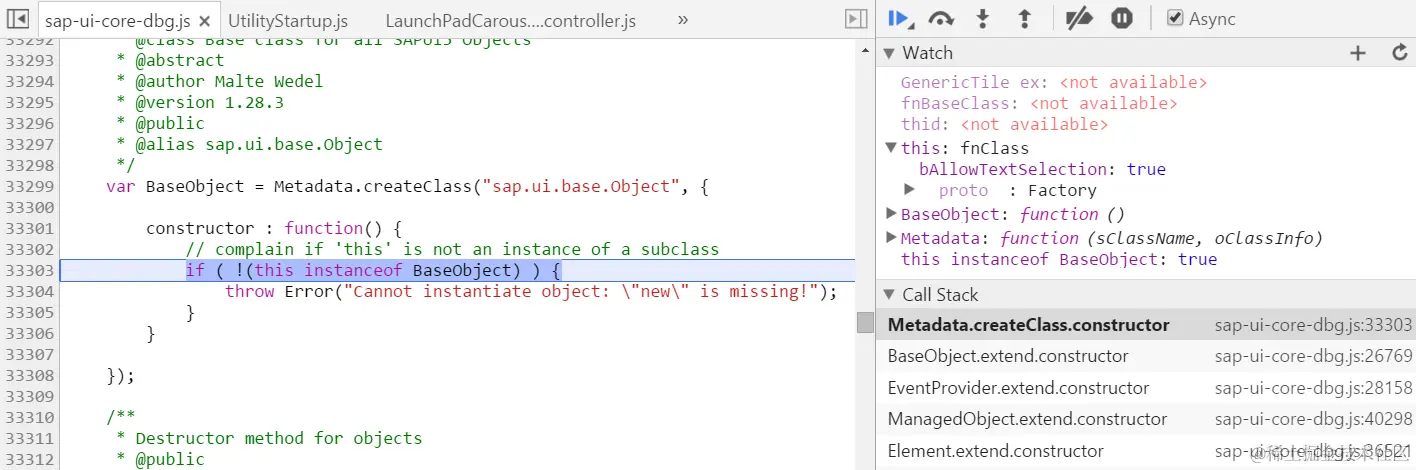Click the 'constructor : function()' code line
1416x470 pixels.
point(273,228)
